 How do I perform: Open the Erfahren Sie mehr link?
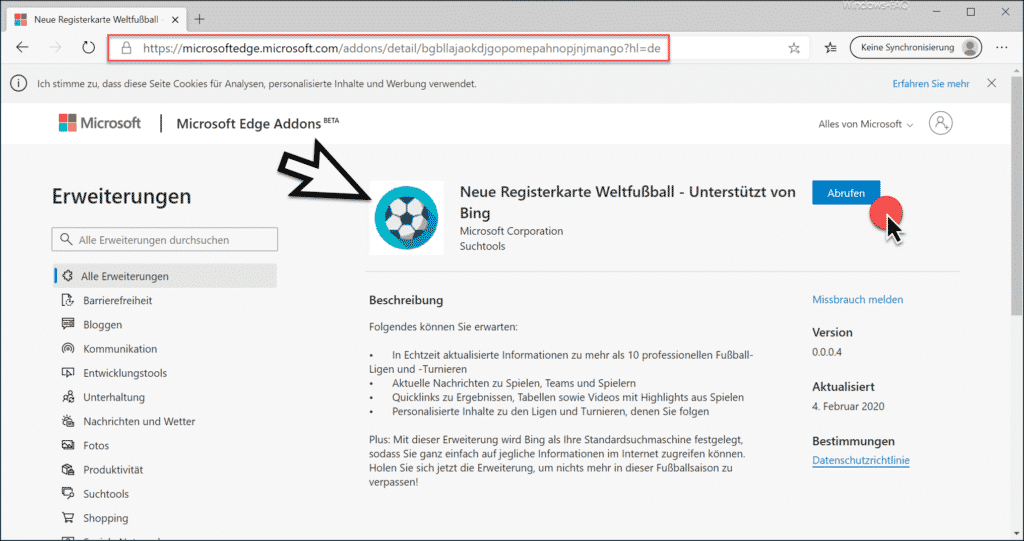[931, 84]
